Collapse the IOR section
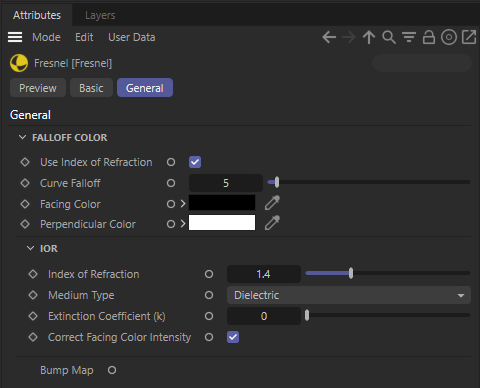The height and width of the screenshot is (388, 480). pyautogui.click(x=30, y=248)
